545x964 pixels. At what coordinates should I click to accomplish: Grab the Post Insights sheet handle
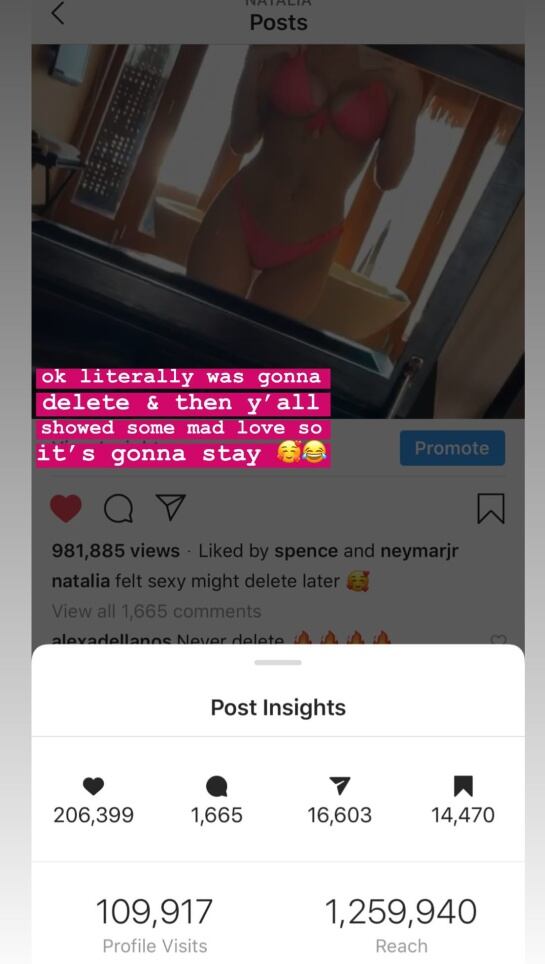point(278,663)
